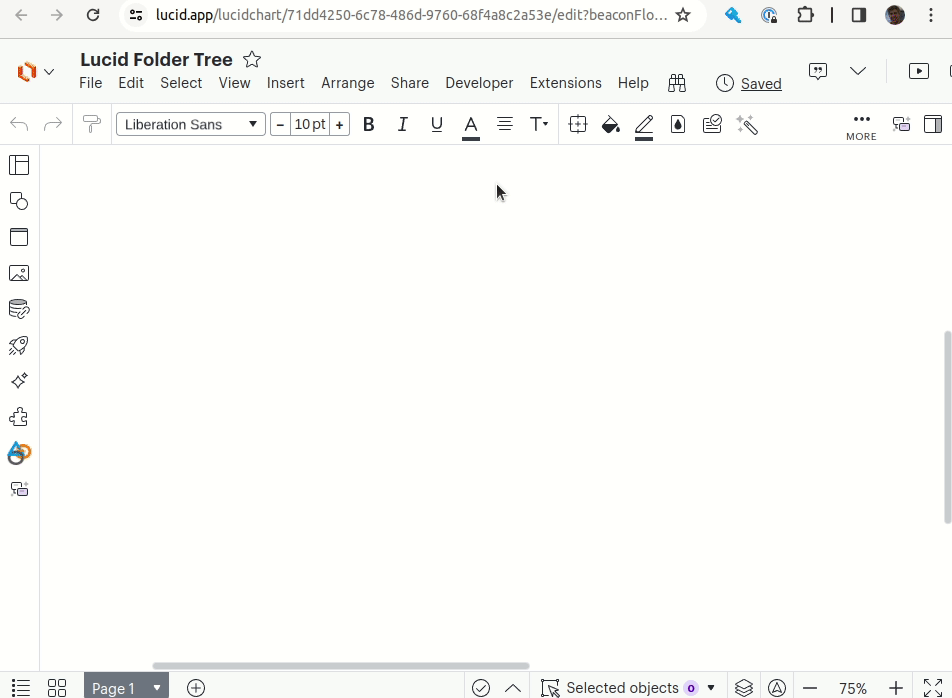Open the font text color swatch
952x698 pixels.
(470, 124)
